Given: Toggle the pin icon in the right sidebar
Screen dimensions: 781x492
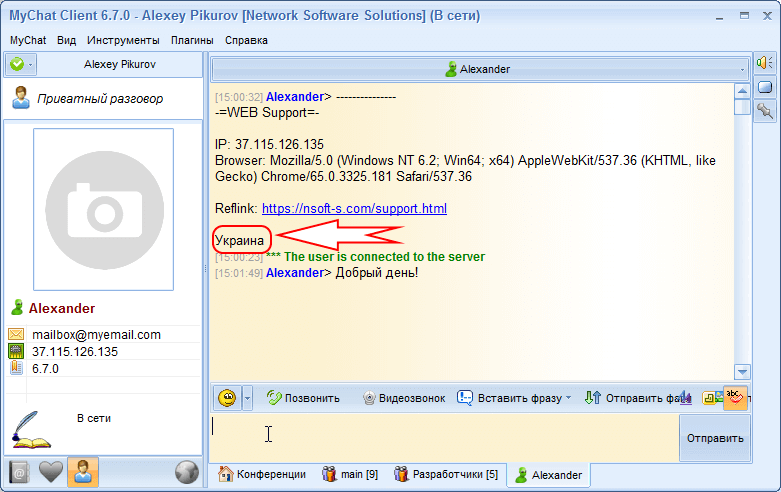Looking at the screenshot, I should pos(765,110).
